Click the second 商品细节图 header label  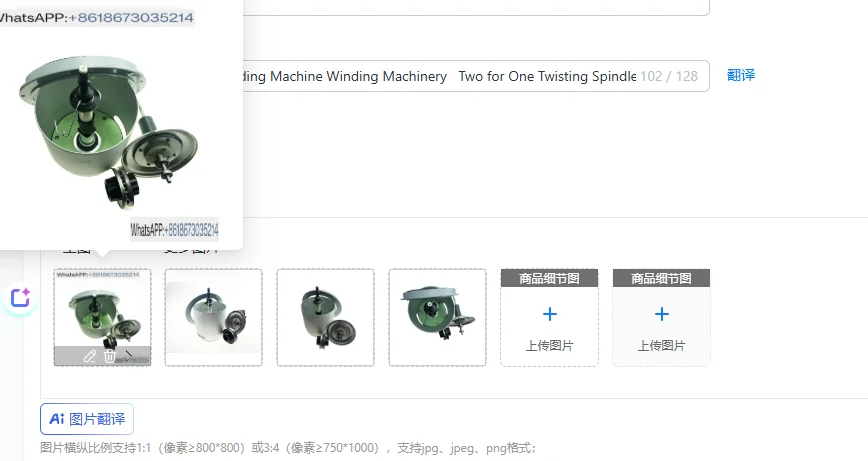(x=662, y=278)
